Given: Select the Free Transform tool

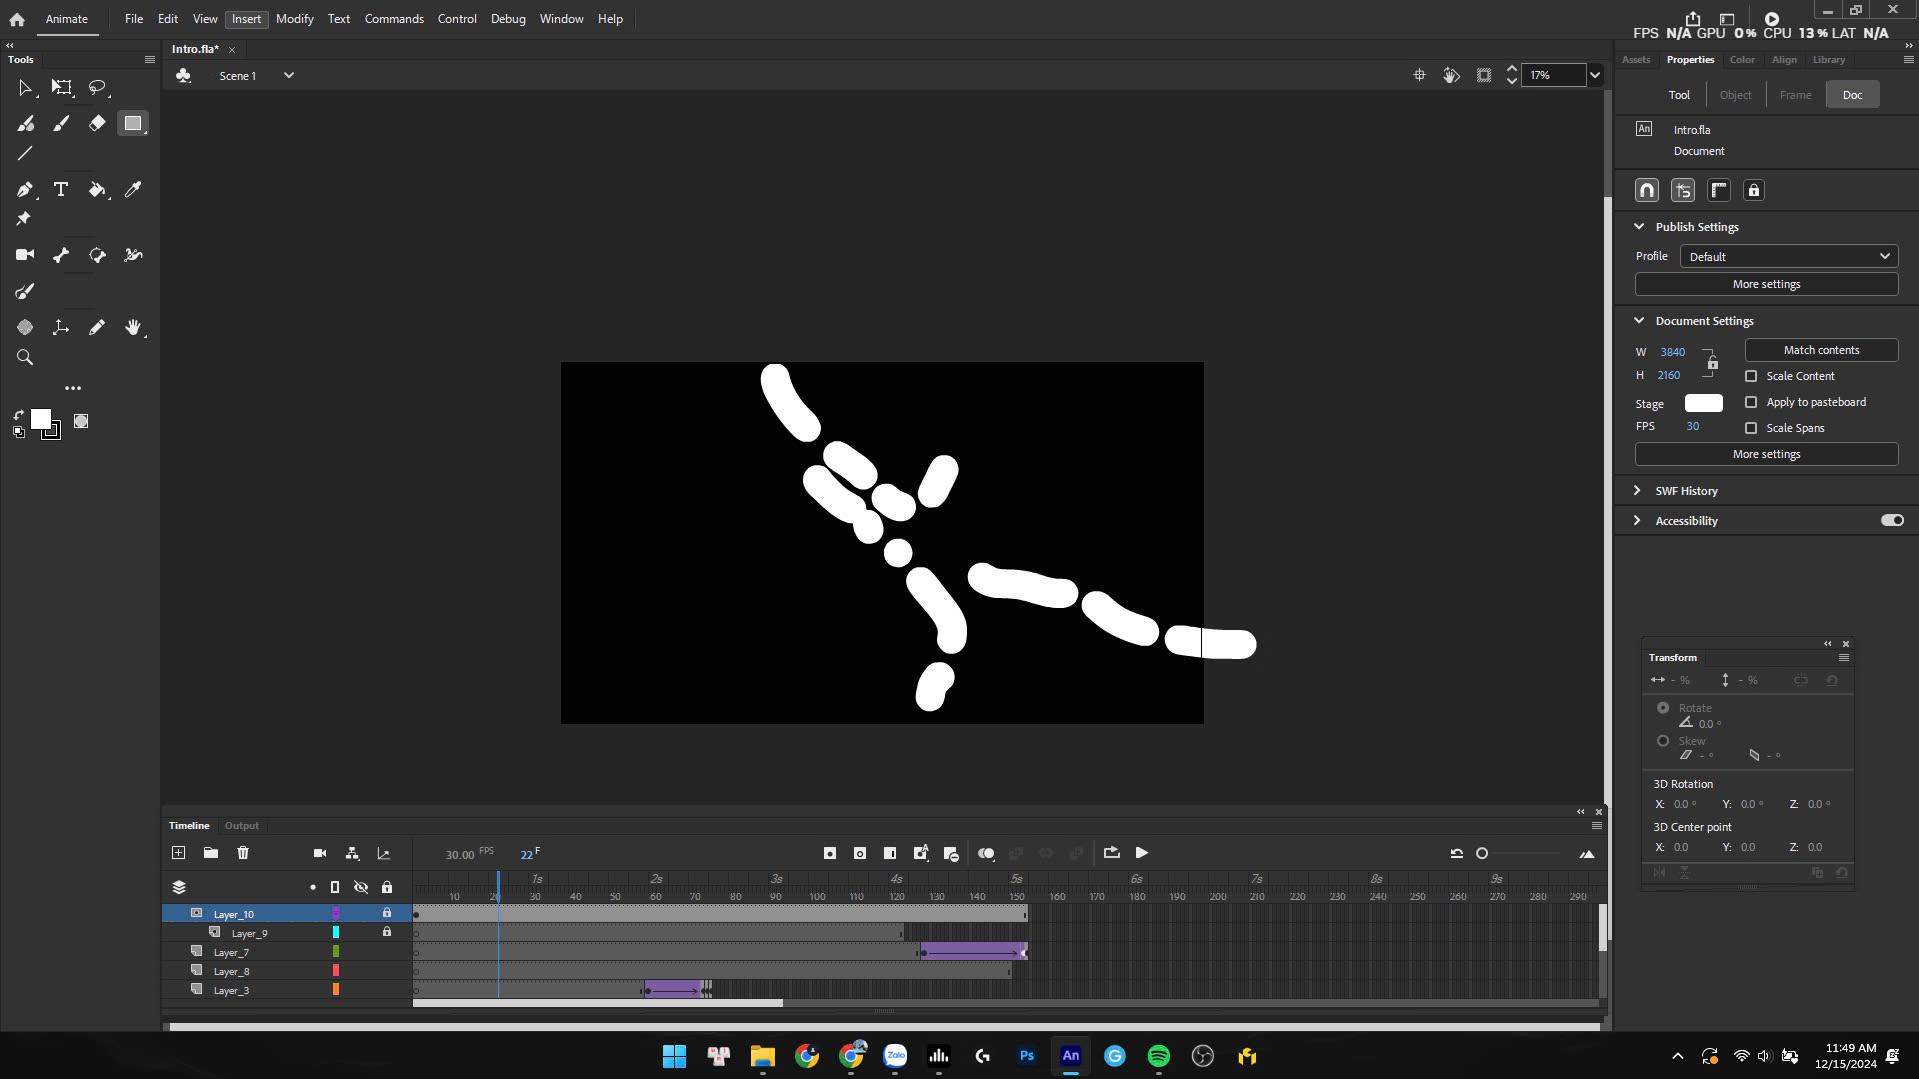Looking at the screenshot, I should pyautogui.click(x=62, y=88).
